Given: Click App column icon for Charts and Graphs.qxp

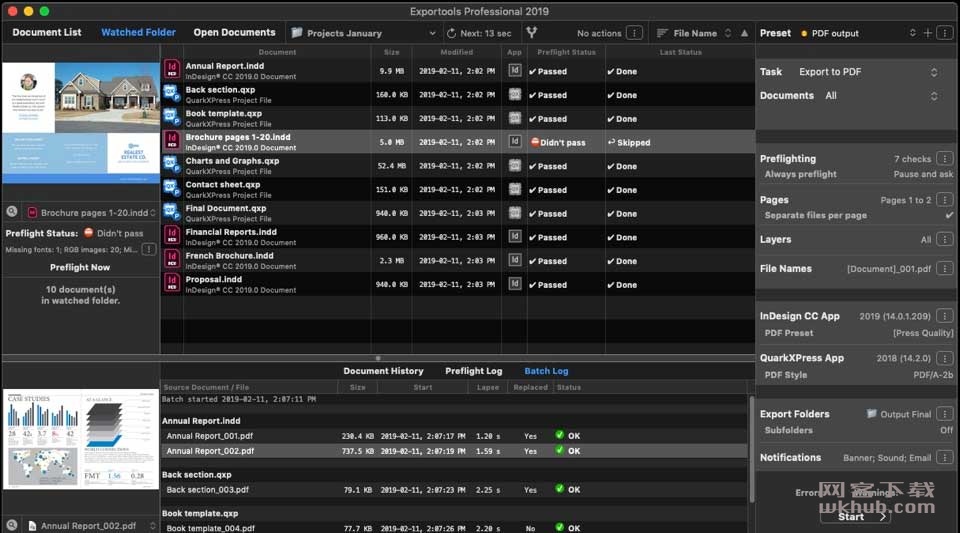Looking at the screenshot, I should point(515,166).
